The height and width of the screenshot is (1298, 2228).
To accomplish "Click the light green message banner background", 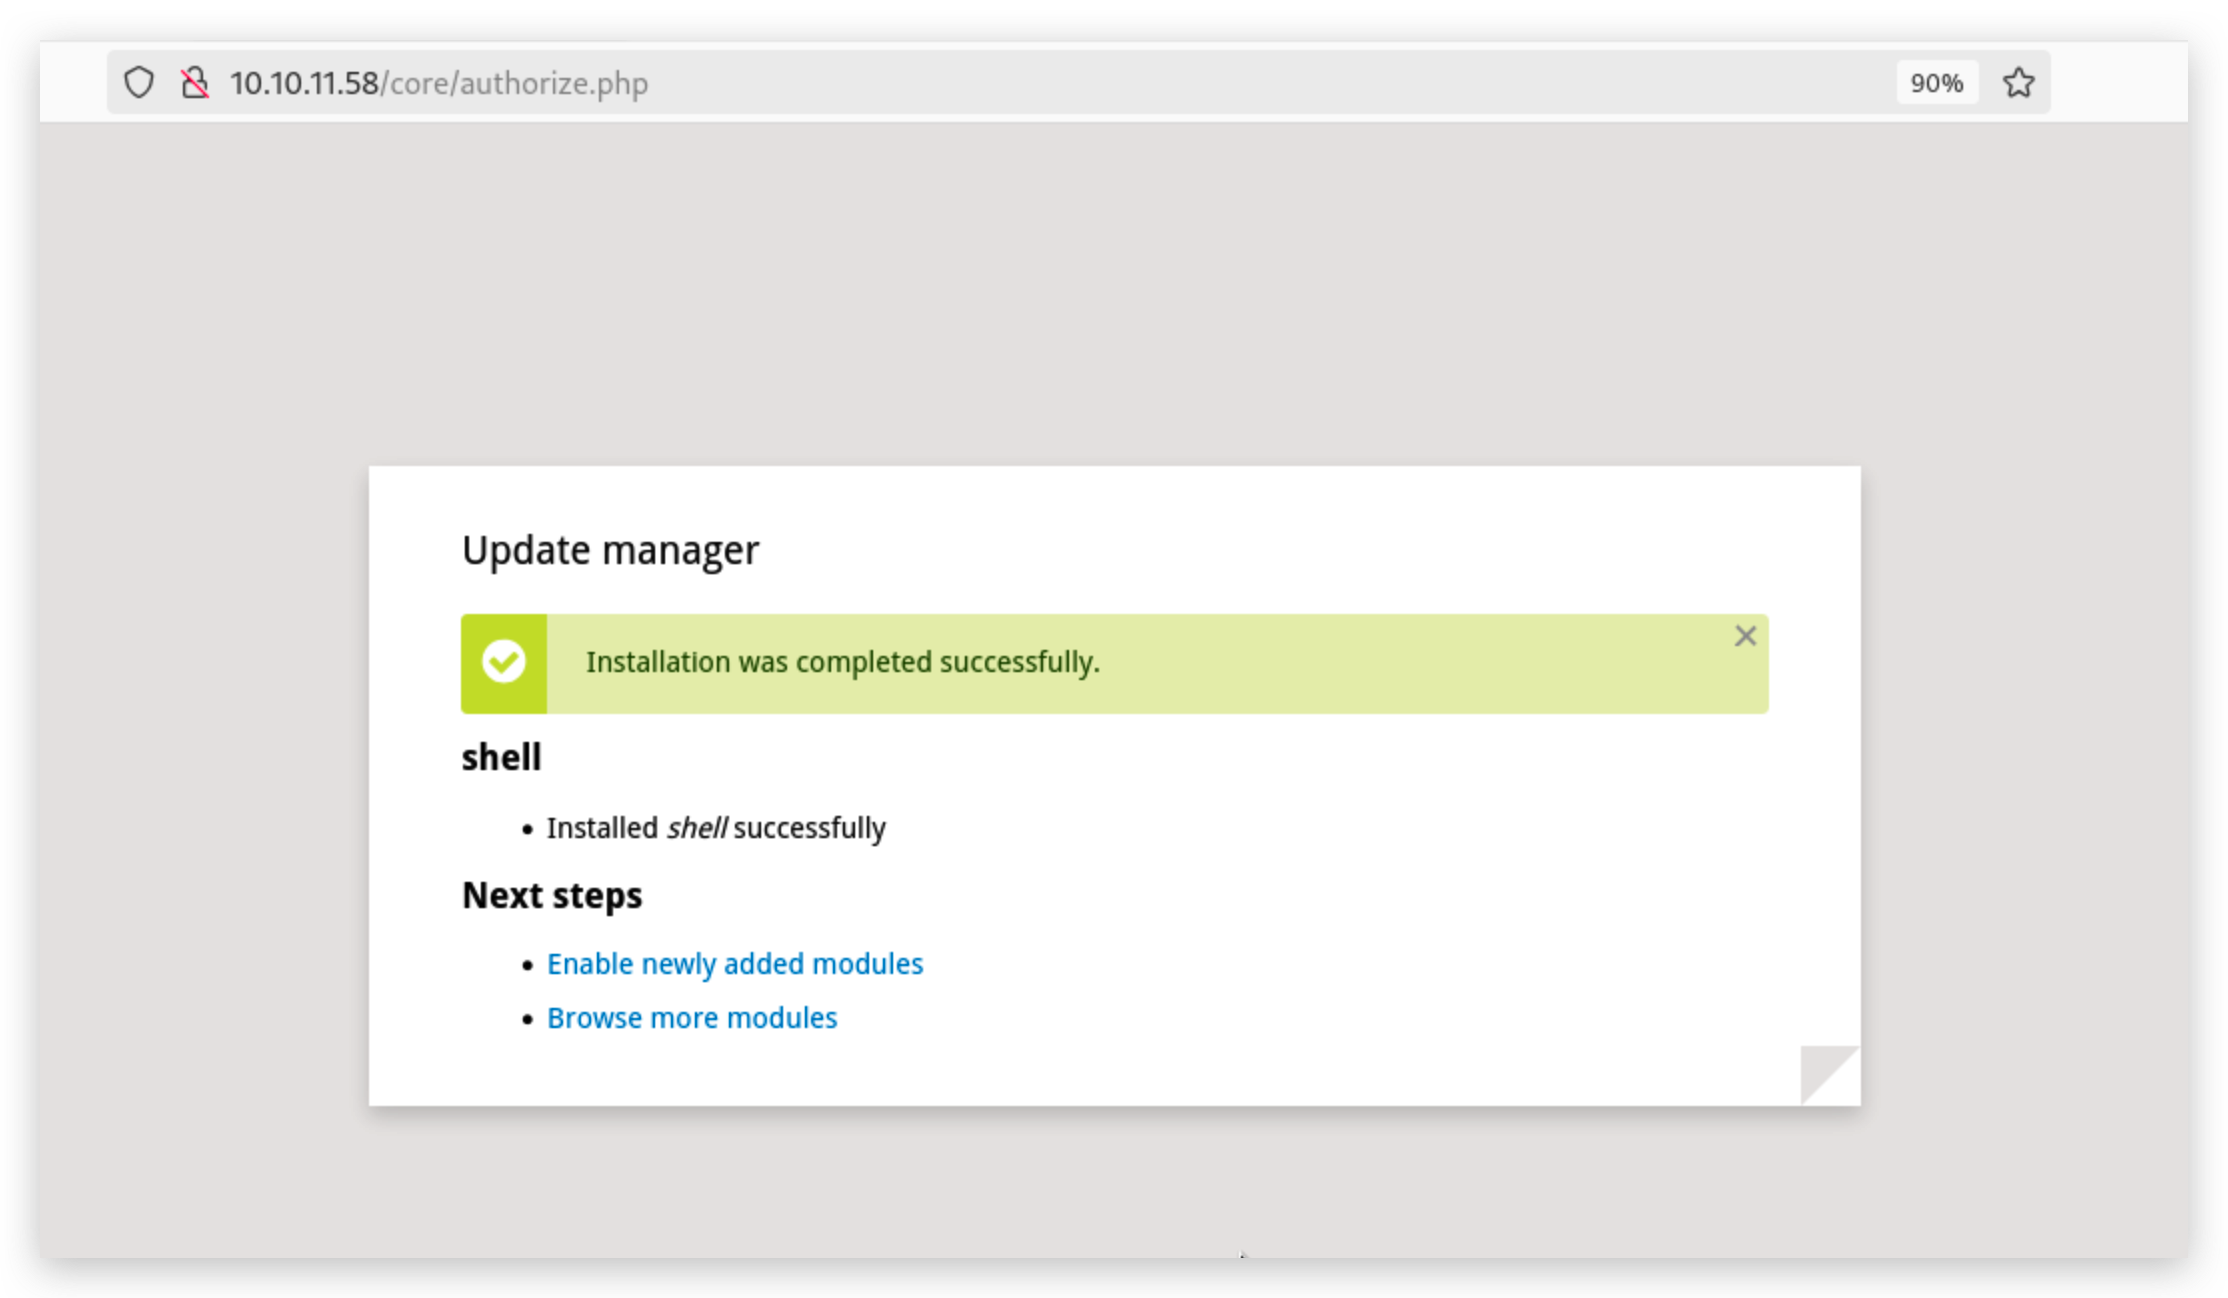I will click(1400, 664).
